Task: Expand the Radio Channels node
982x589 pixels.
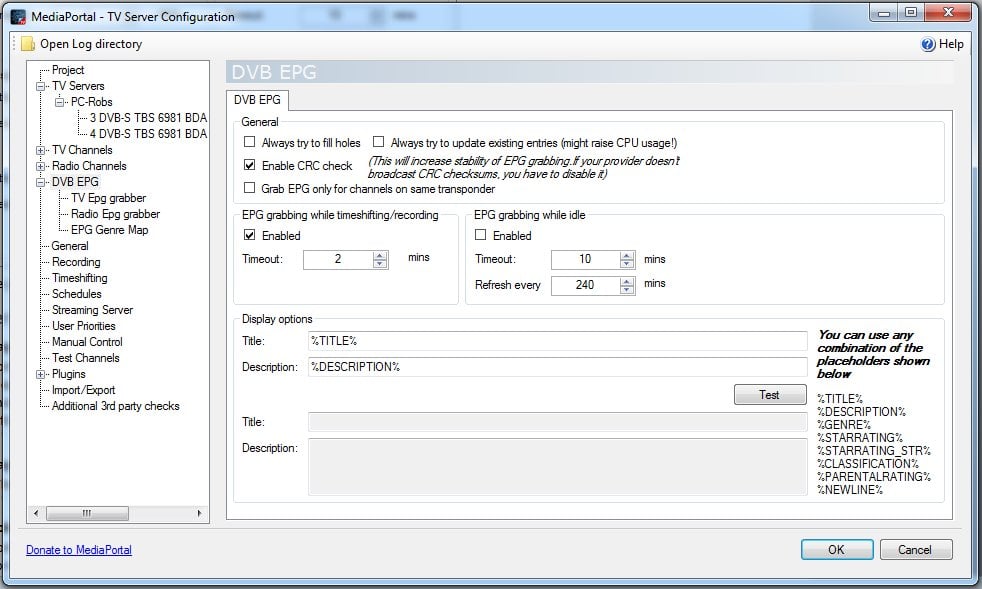Action: pos(41,167)
